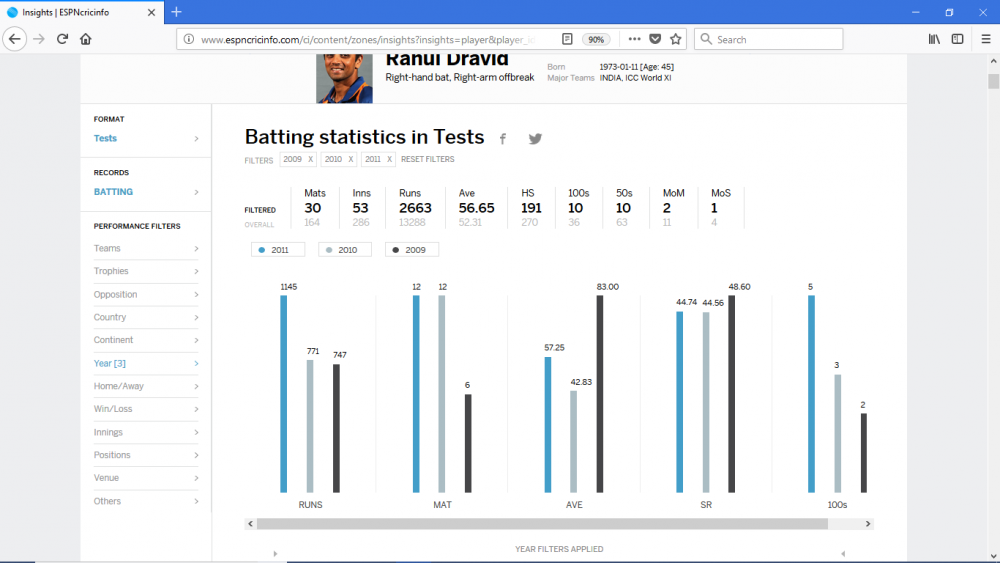Select the Insights ESPNcricinfo browser tab

tap(82, 12)
